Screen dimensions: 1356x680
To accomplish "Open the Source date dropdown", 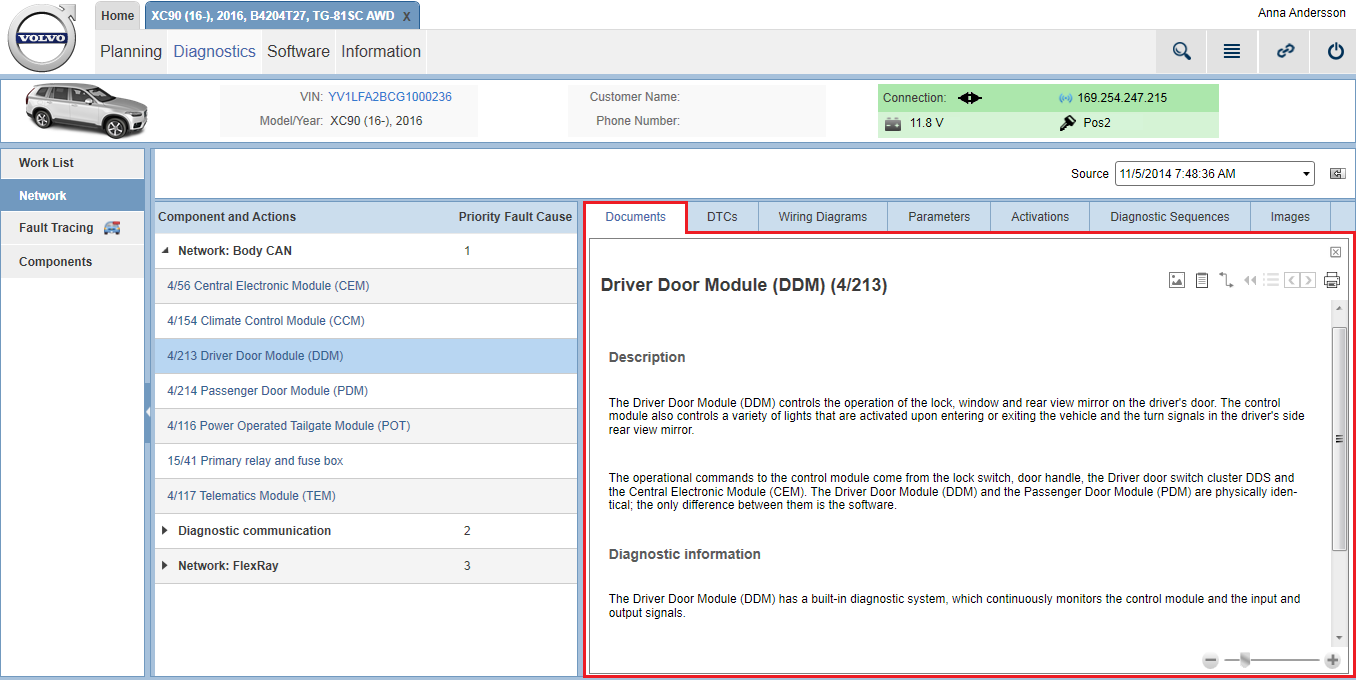I will [x=1215, y=173].
